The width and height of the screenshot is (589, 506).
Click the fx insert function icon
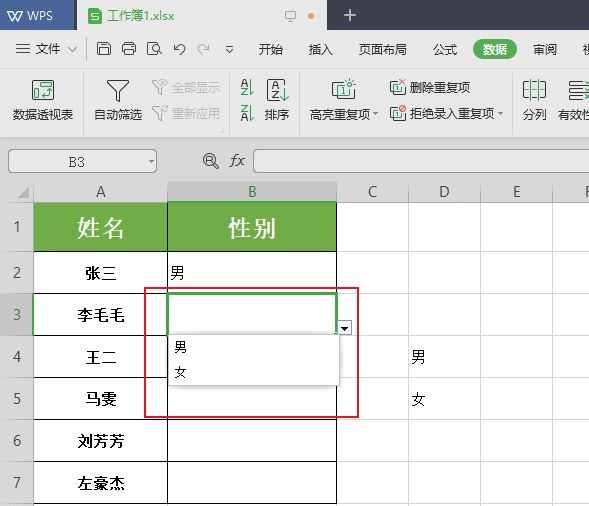pos(237,161)
